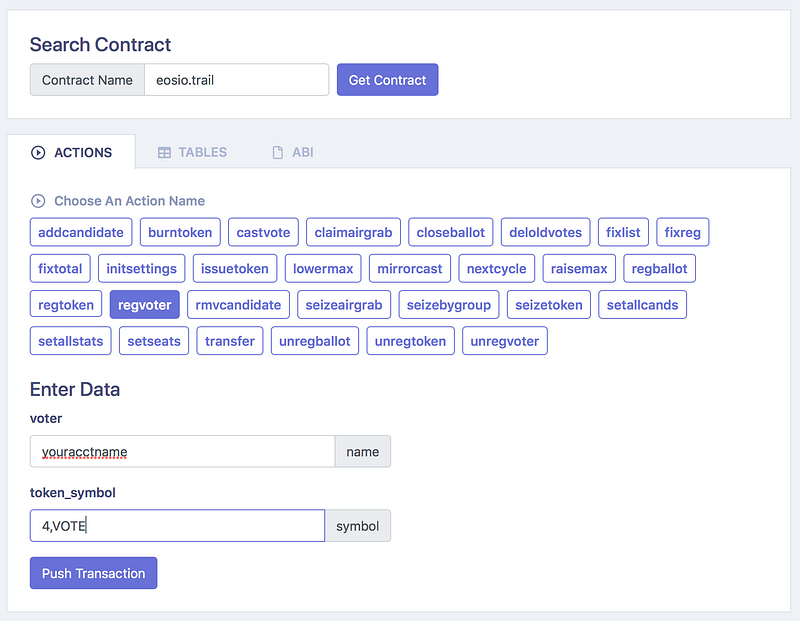Click the document icon beside ABI
800x621 pixels.
coord(278,153)
